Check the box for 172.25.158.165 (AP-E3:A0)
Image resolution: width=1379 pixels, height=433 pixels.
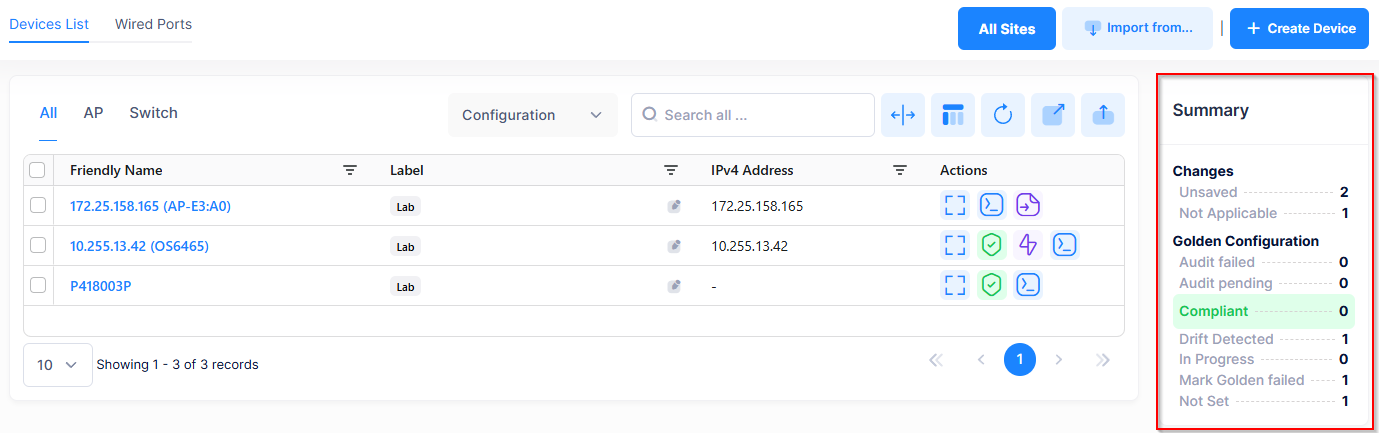pyautogui.click(x=38, y=206)
